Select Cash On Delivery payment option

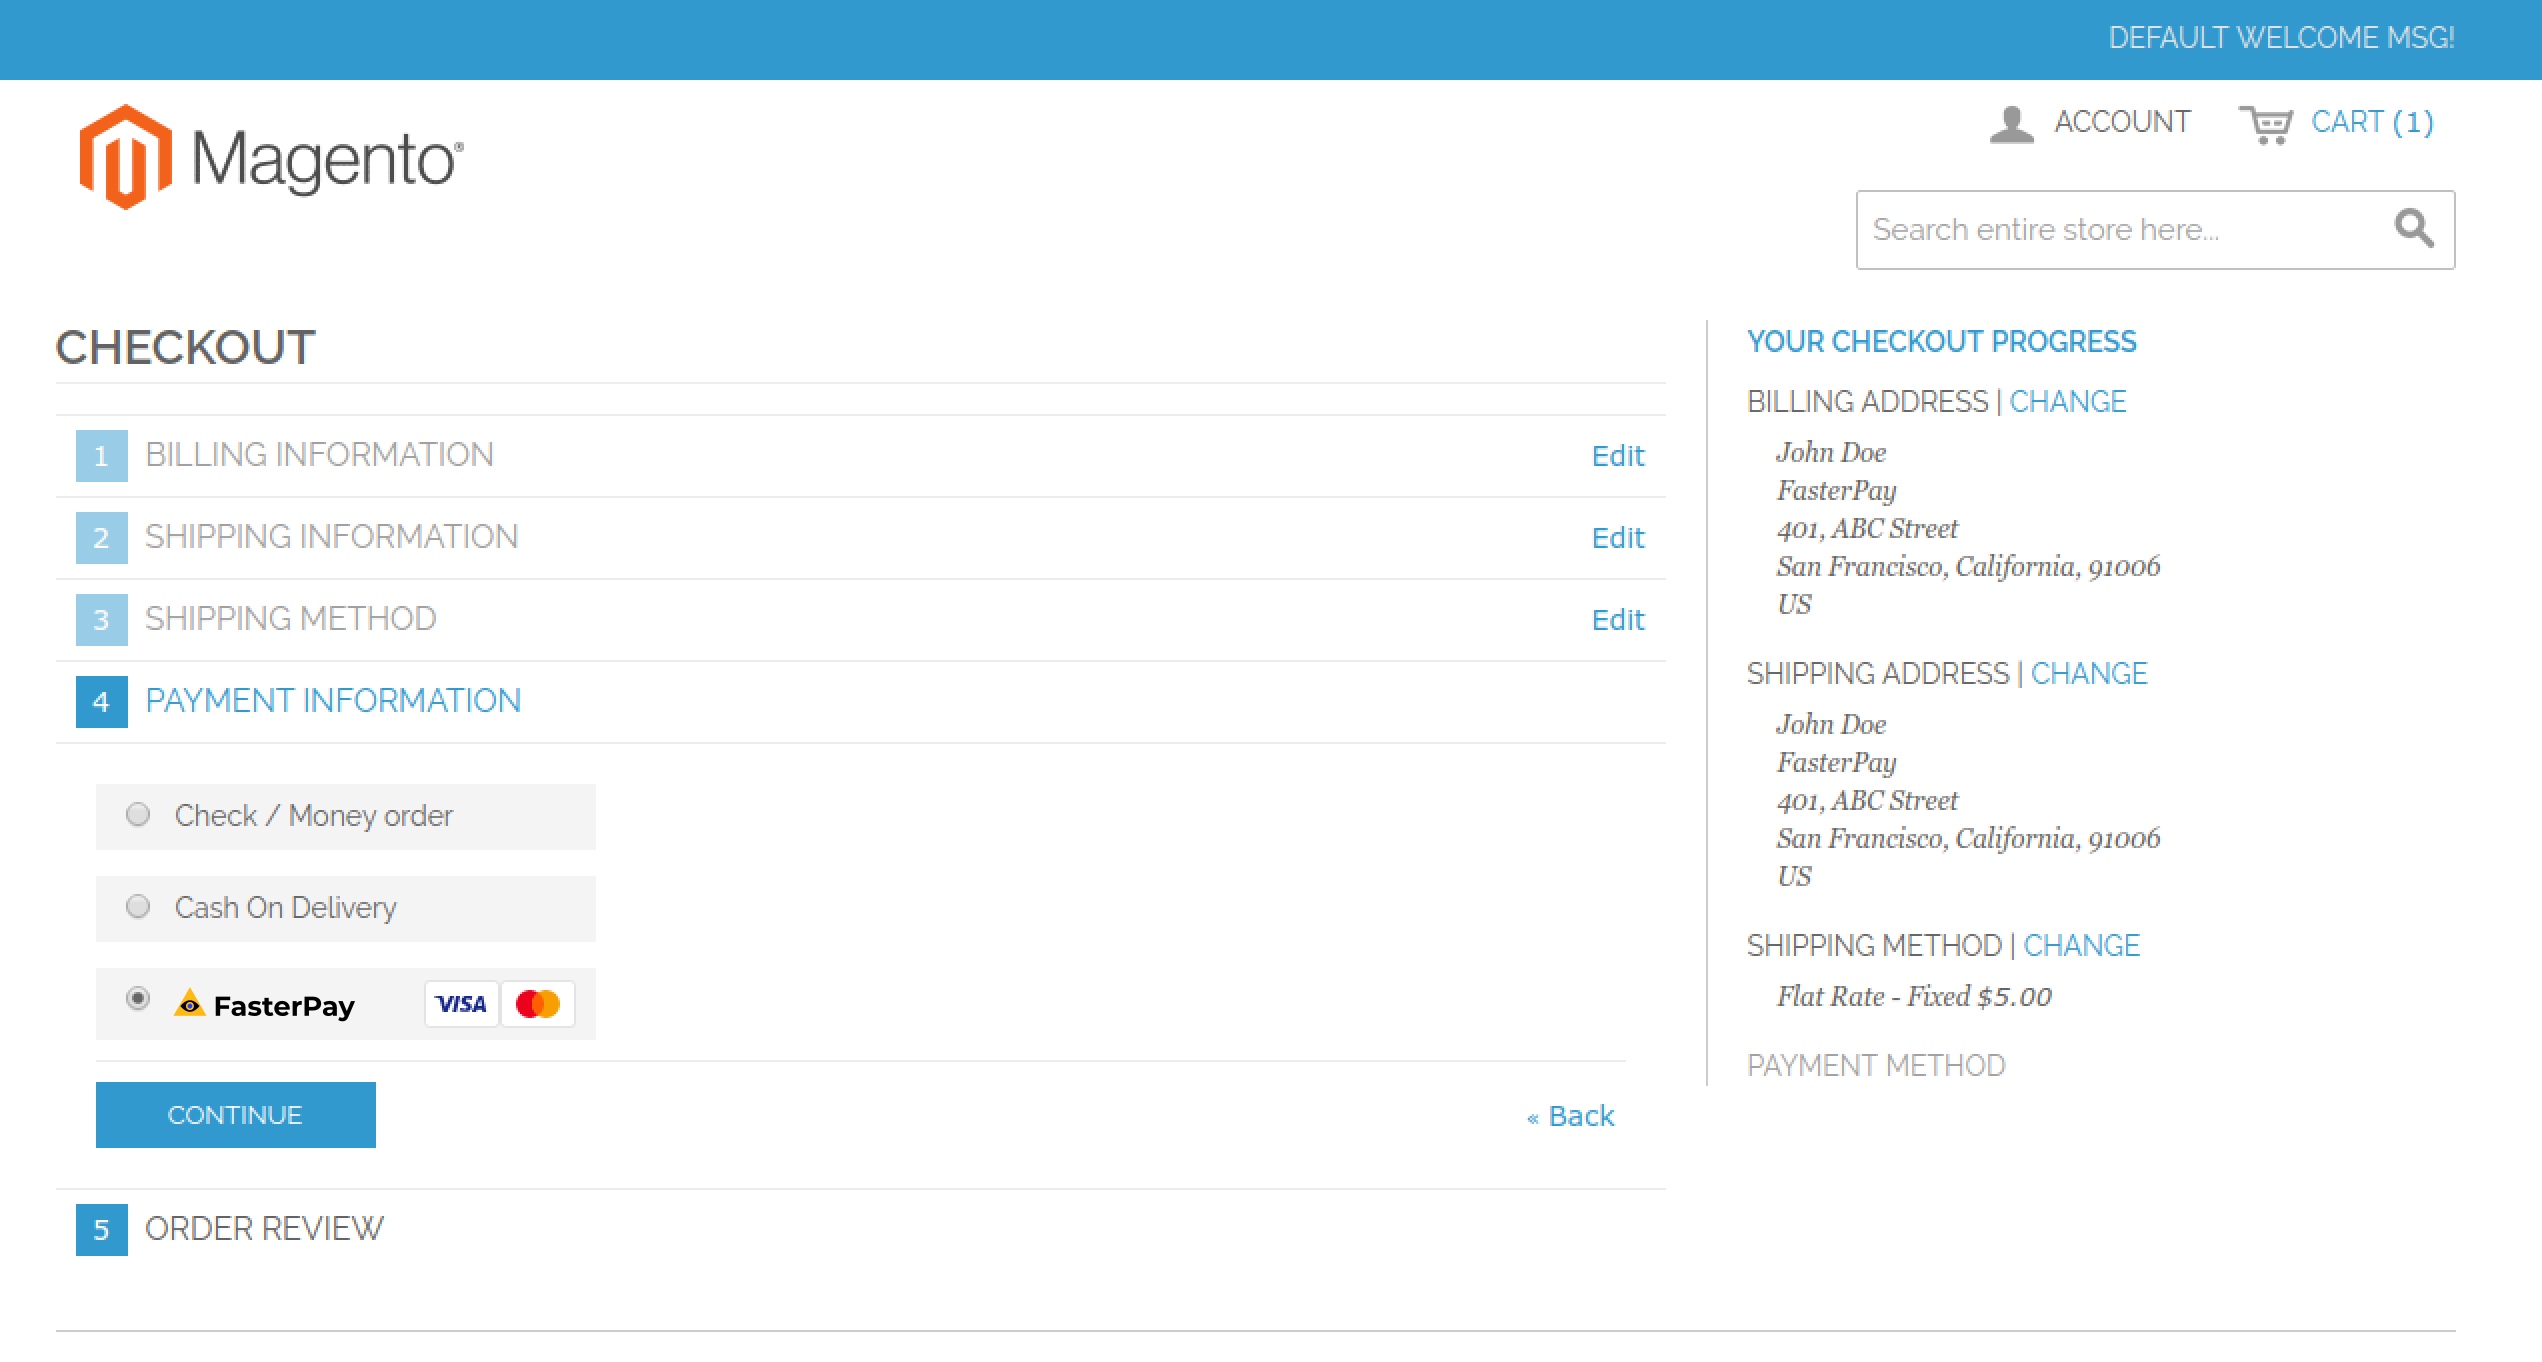[138, 907]
